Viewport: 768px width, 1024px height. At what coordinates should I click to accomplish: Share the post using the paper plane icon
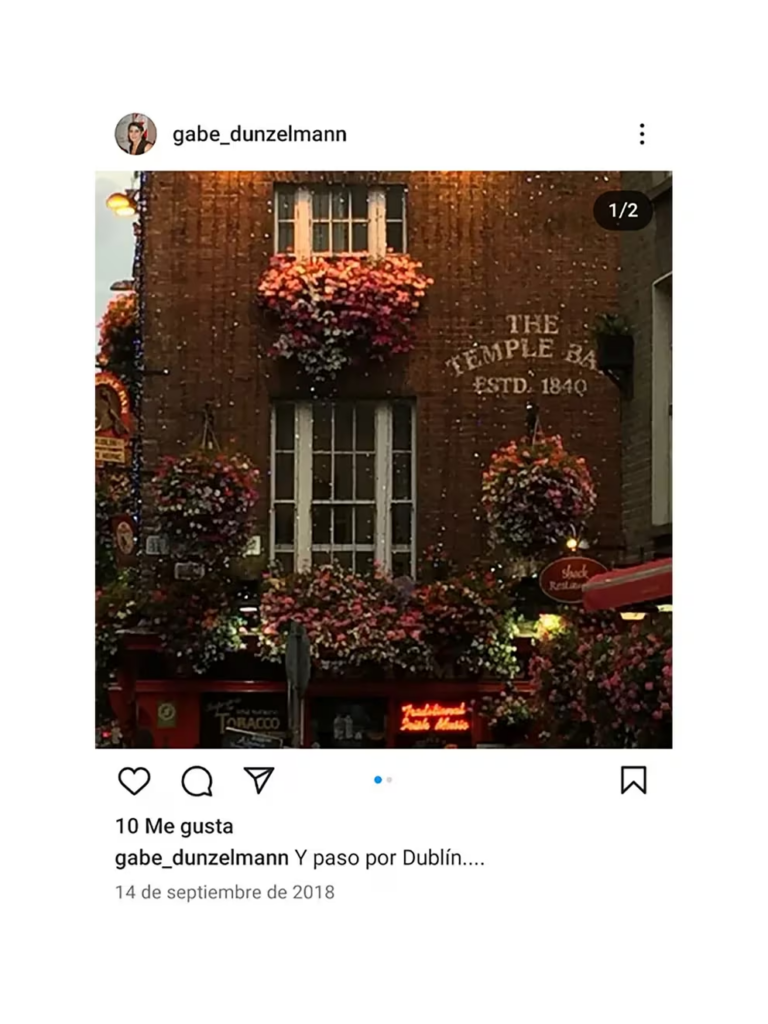[259, 780]
